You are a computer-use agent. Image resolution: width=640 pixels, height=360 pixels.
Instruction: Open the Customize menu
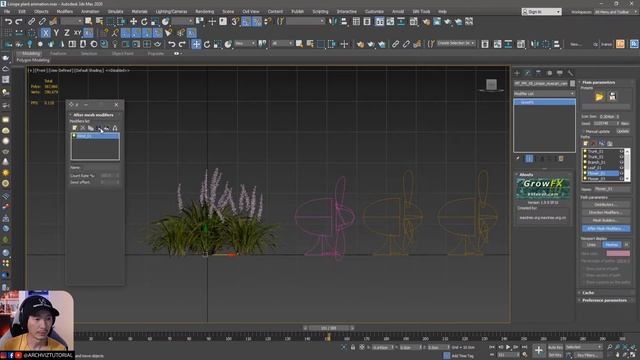click(374, 11)
